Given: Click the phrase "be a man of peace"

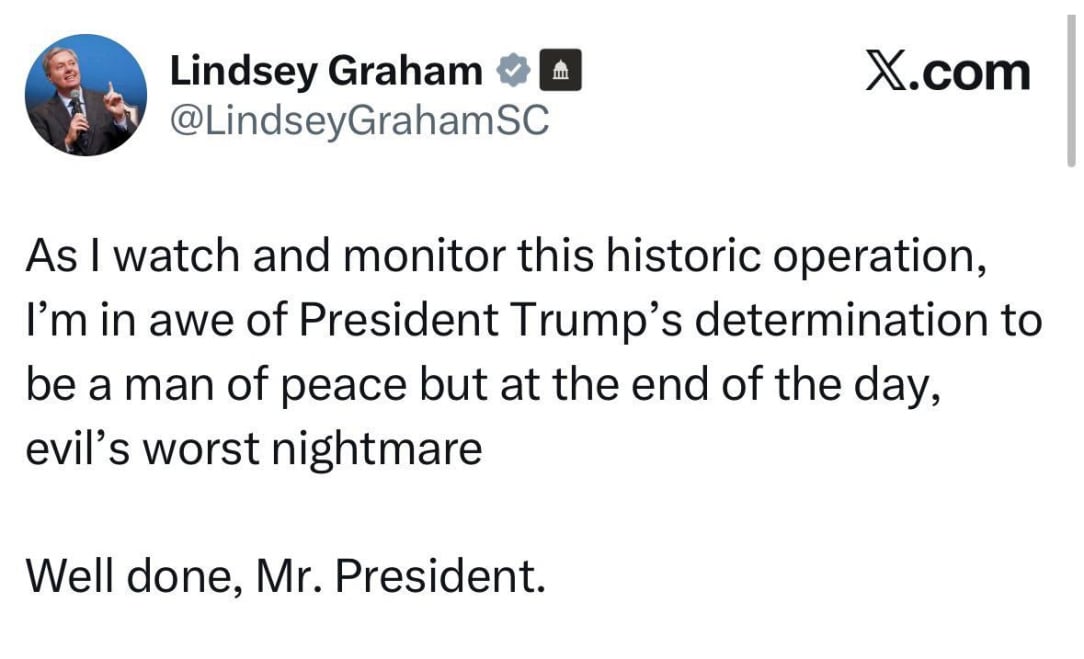Looking at the screenshot, I should pyautogui.click(x=216, y=385).
